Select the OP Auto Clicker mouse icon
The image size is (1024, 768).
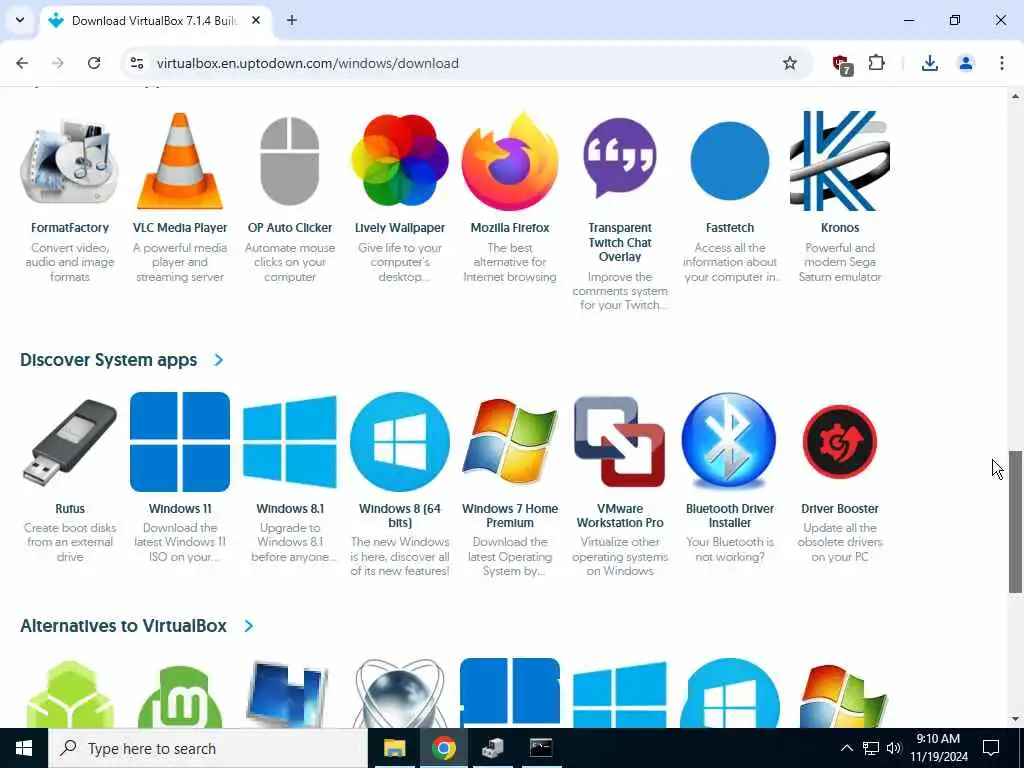coord(289,161)
